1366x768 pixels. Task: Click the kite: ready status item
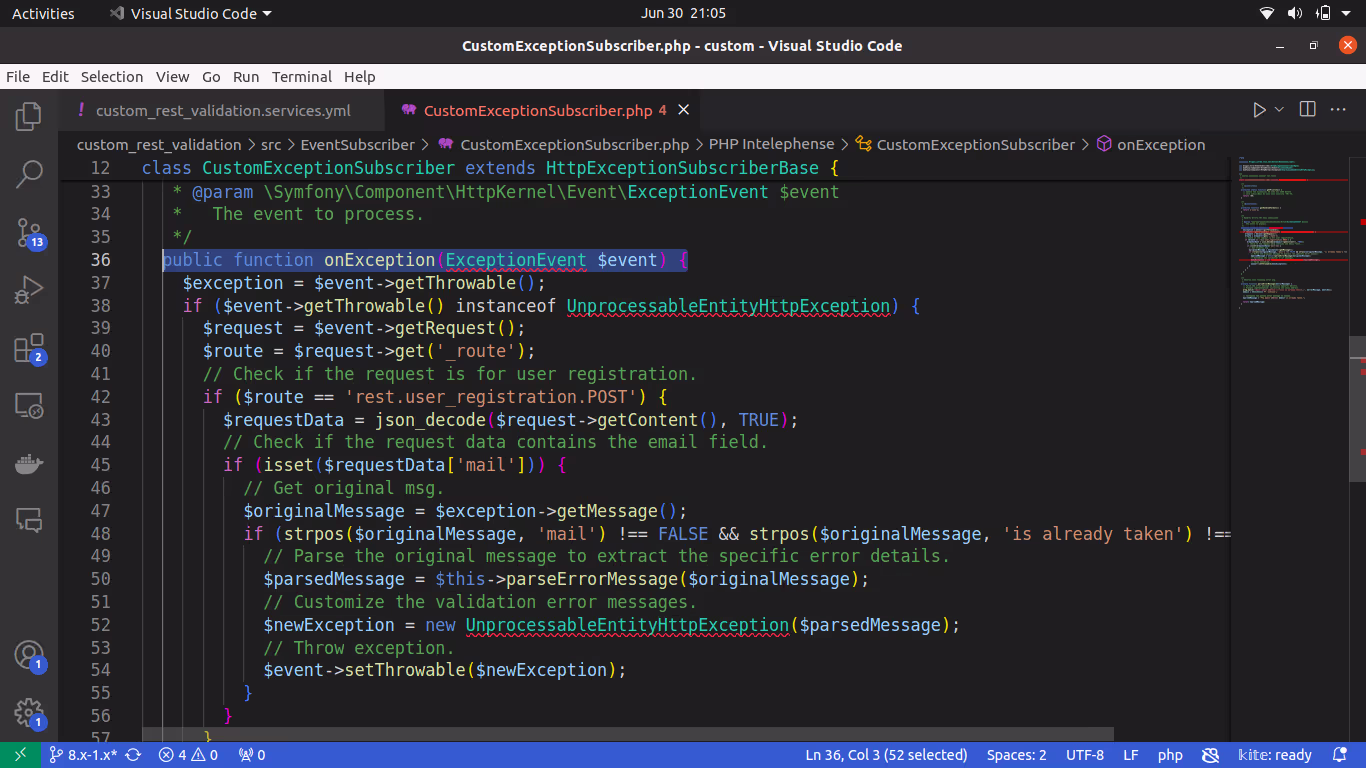(1275, 755)
